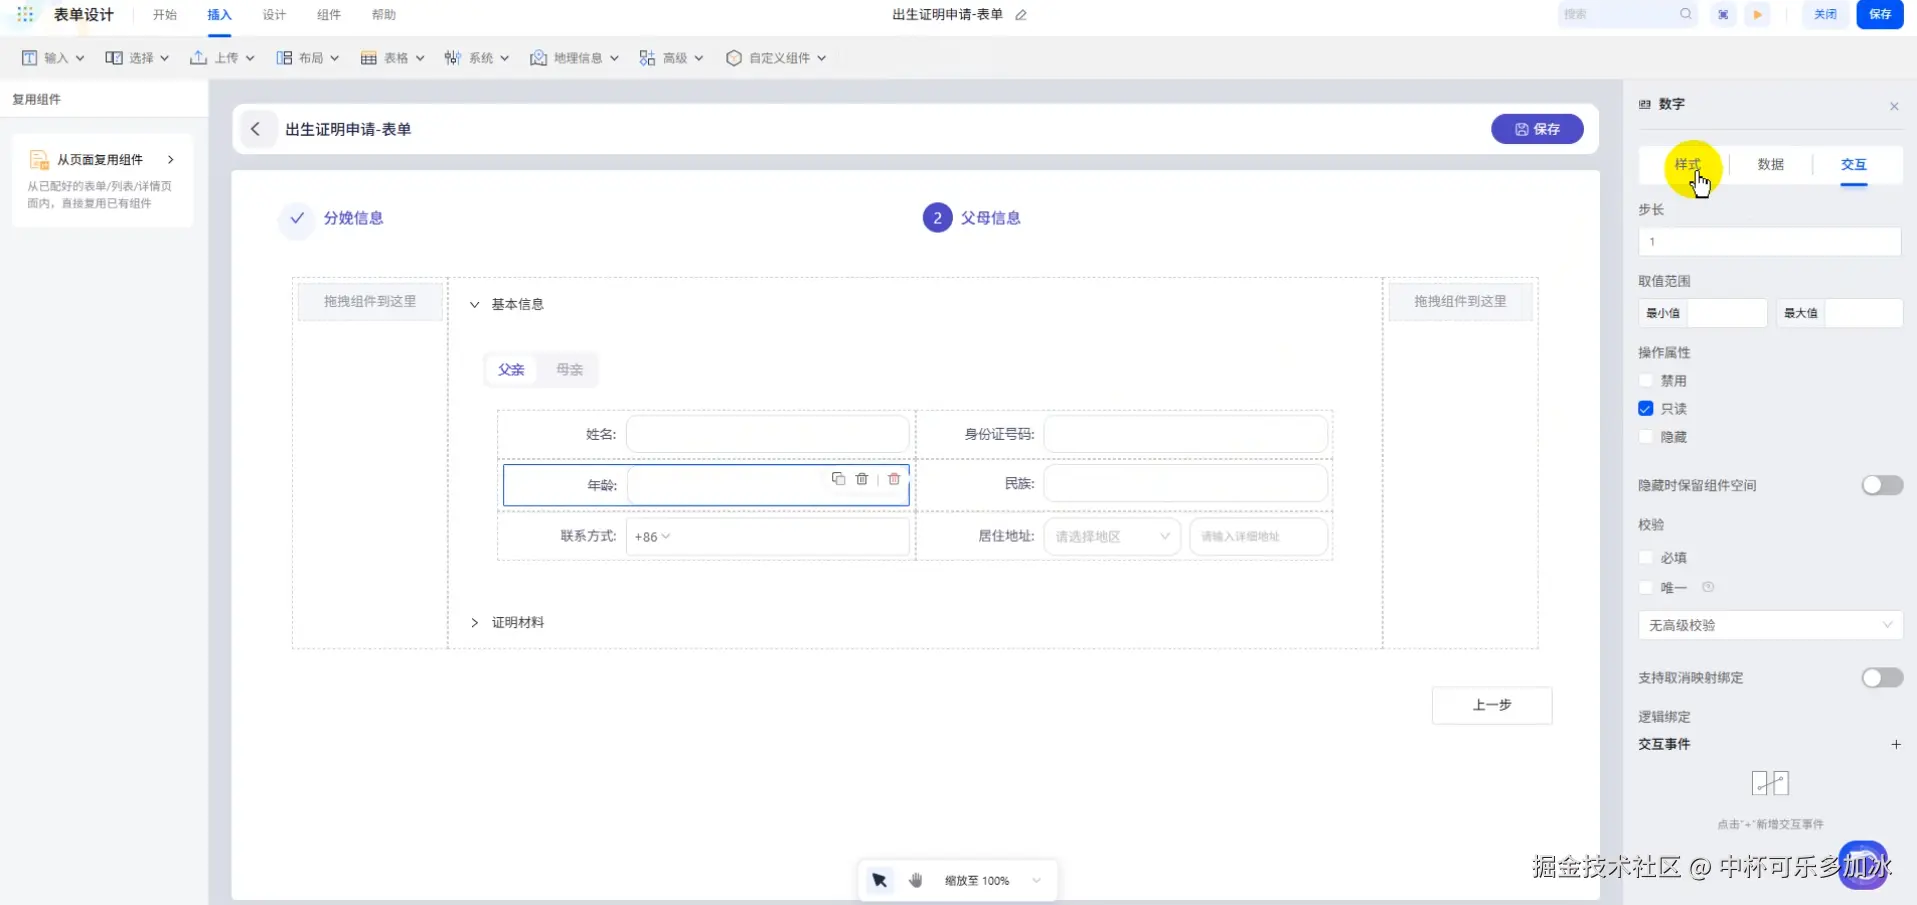Expand the 证明材料 section

point(475,622)
